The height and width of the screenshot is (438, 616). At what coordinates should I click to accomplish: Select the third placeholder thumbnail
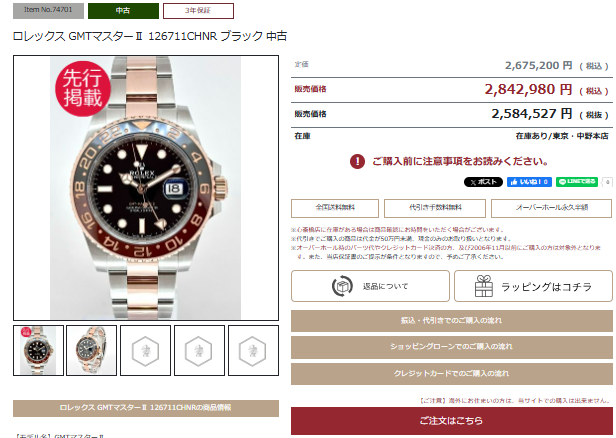click(145, 350)
